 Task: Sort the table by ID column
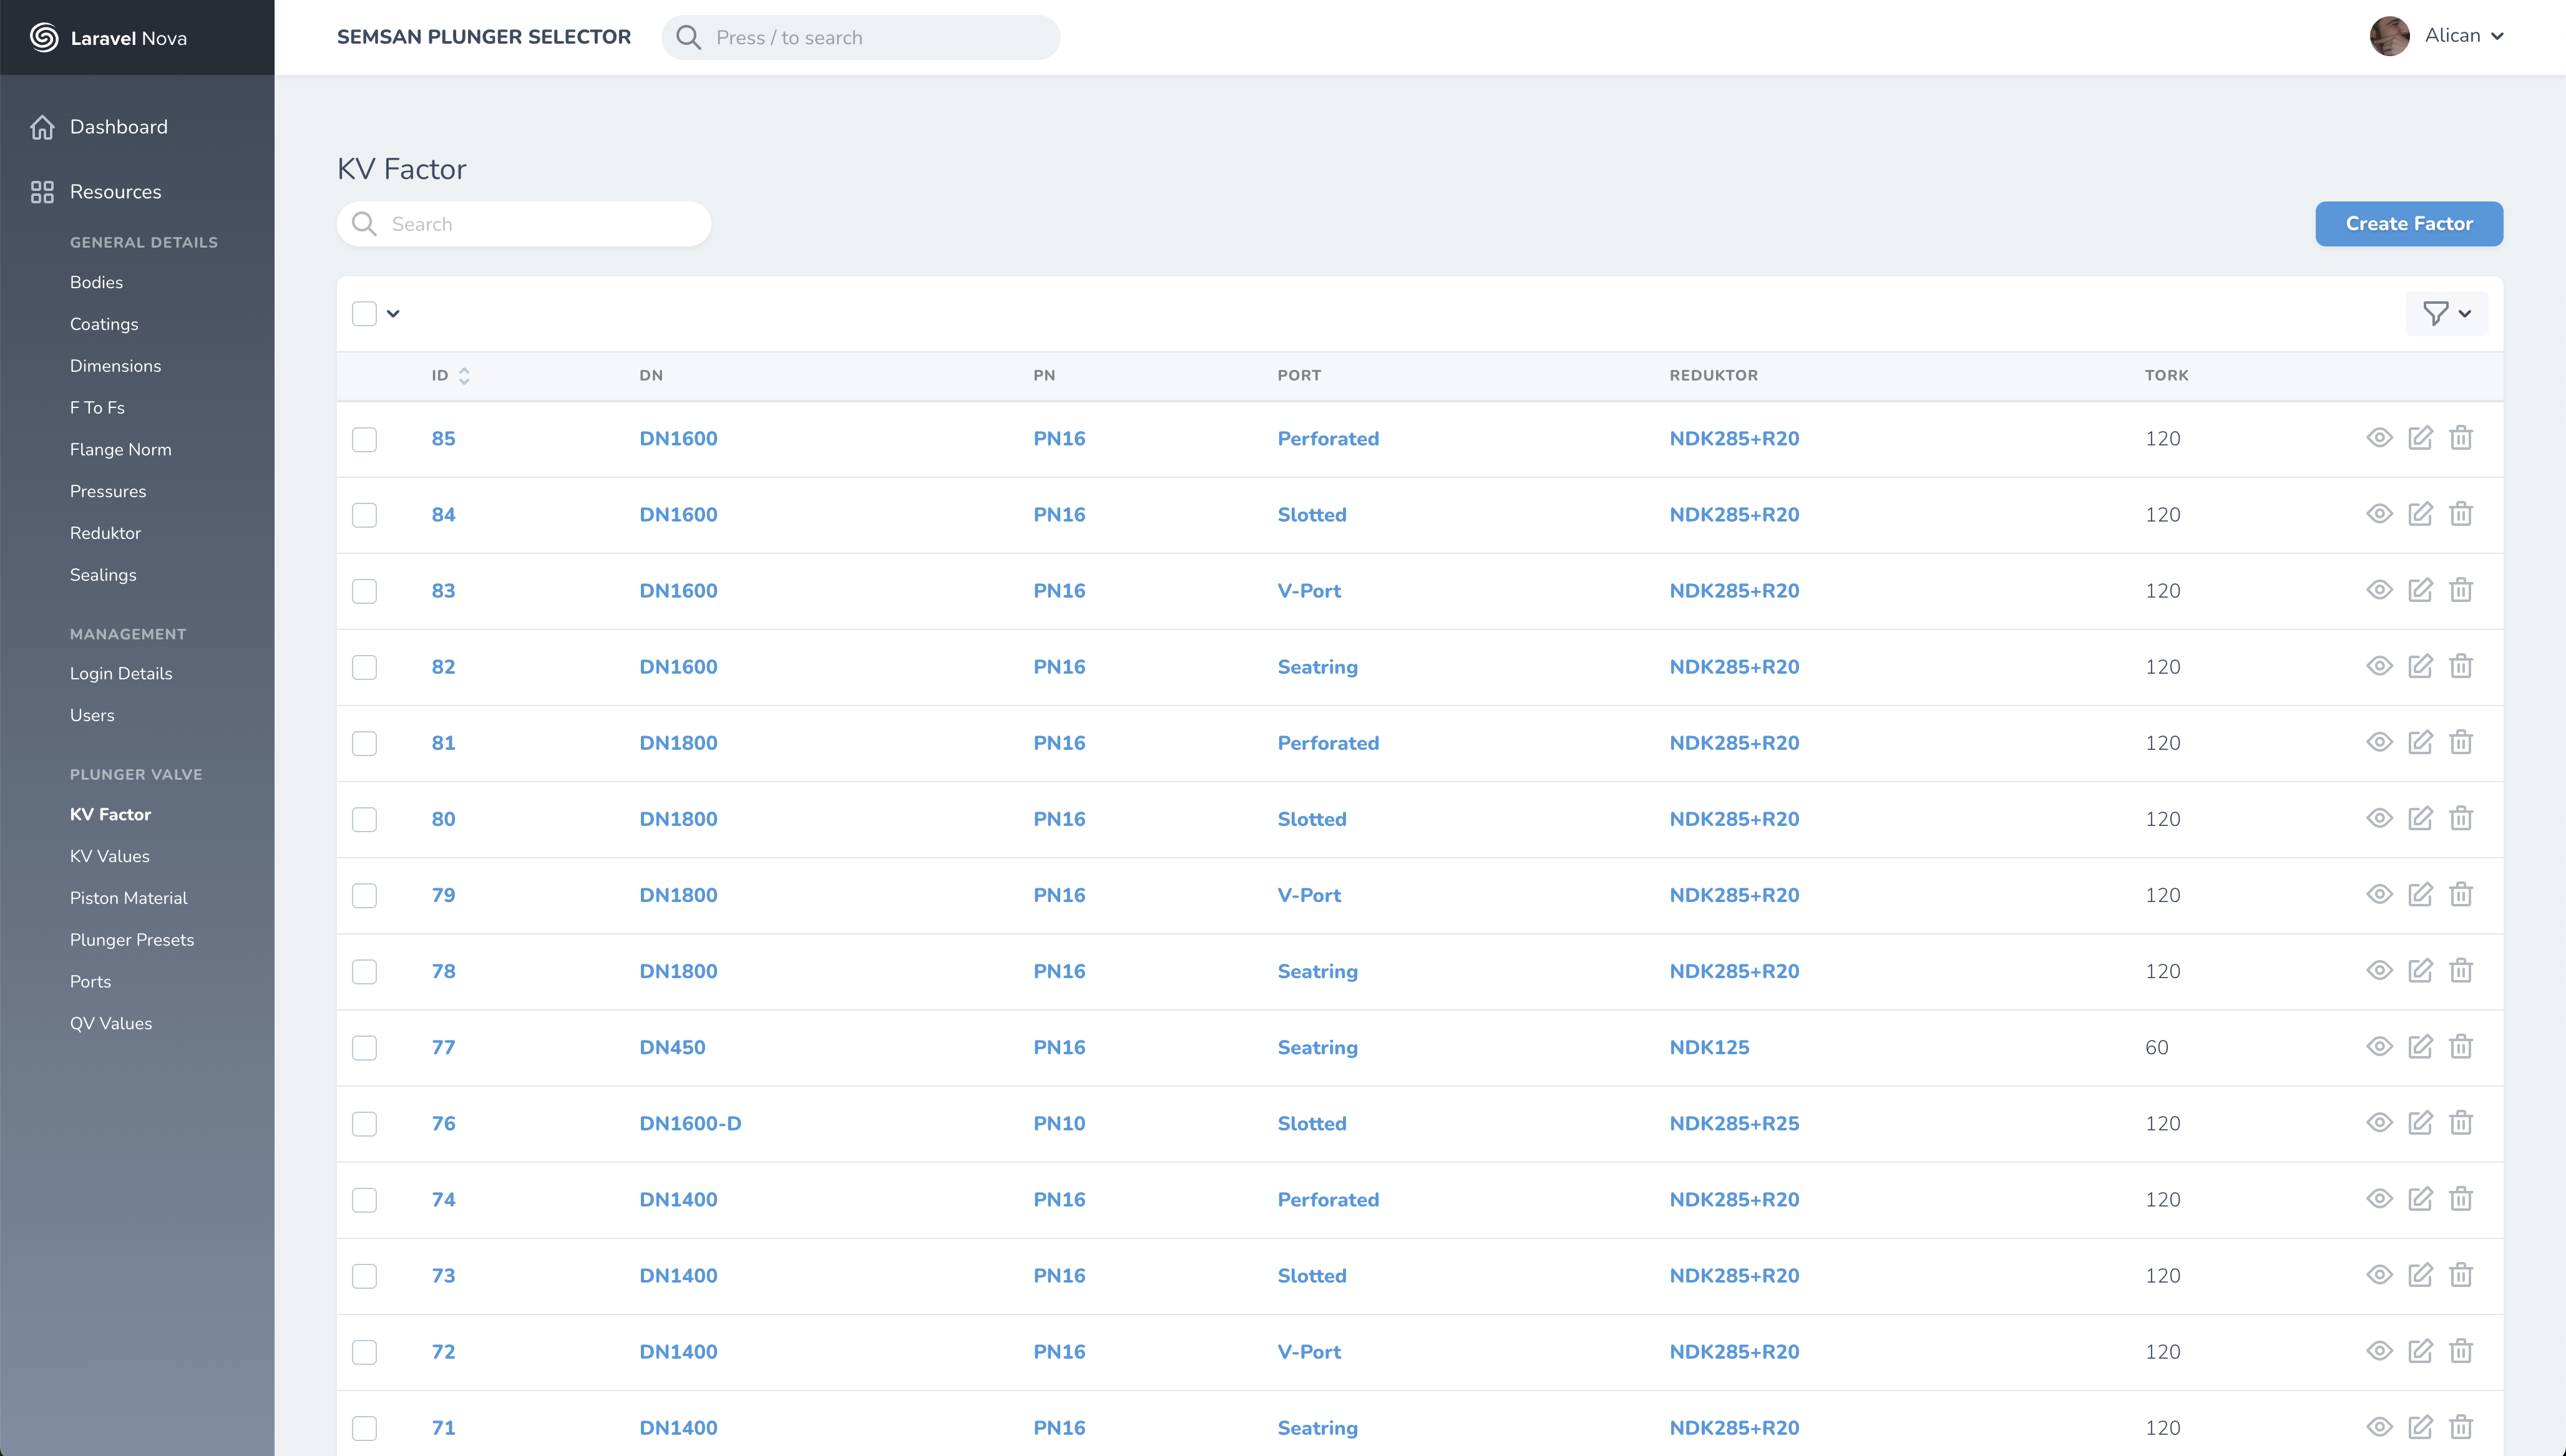(450, 375)
